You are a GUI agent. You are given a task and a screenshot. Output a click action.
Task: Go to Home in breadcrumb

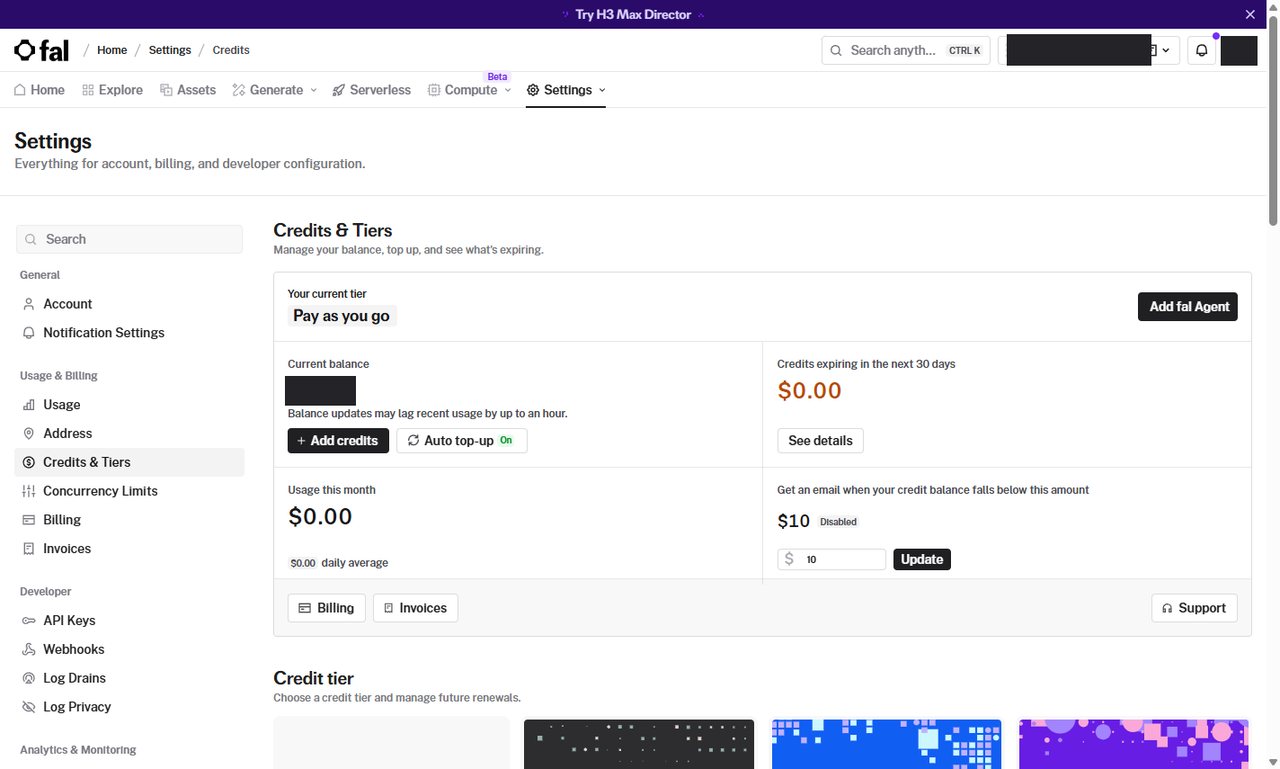pyautogui.click(x=112, y=50)
